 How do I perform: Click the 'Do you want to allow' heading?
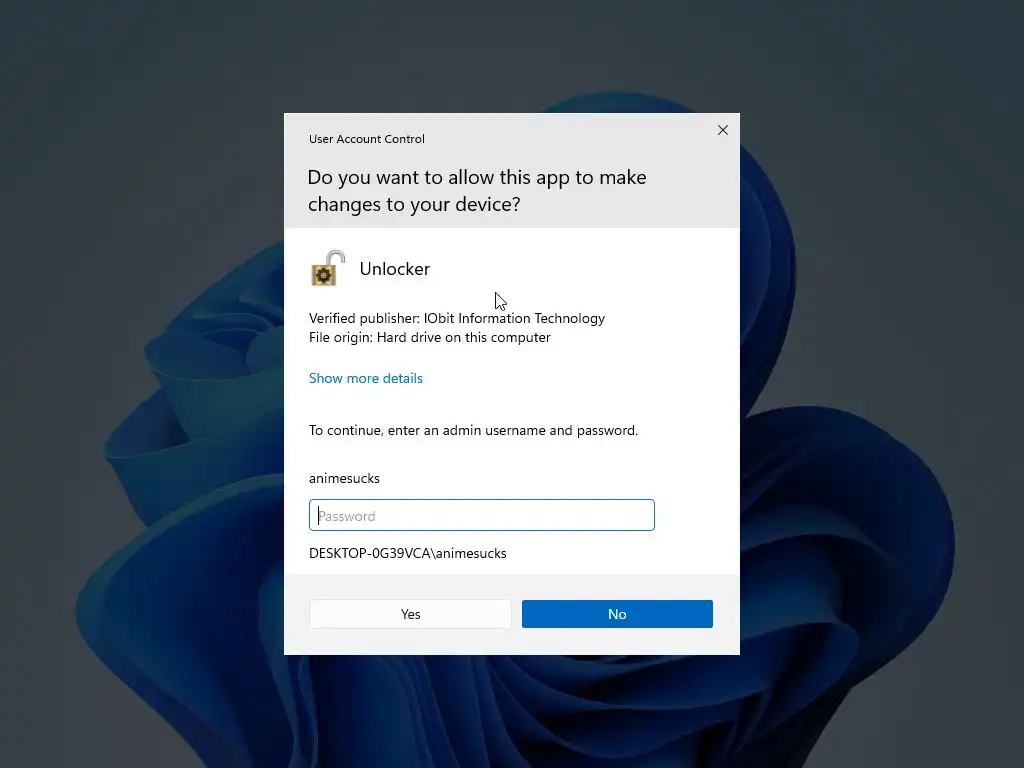(477, 191)
